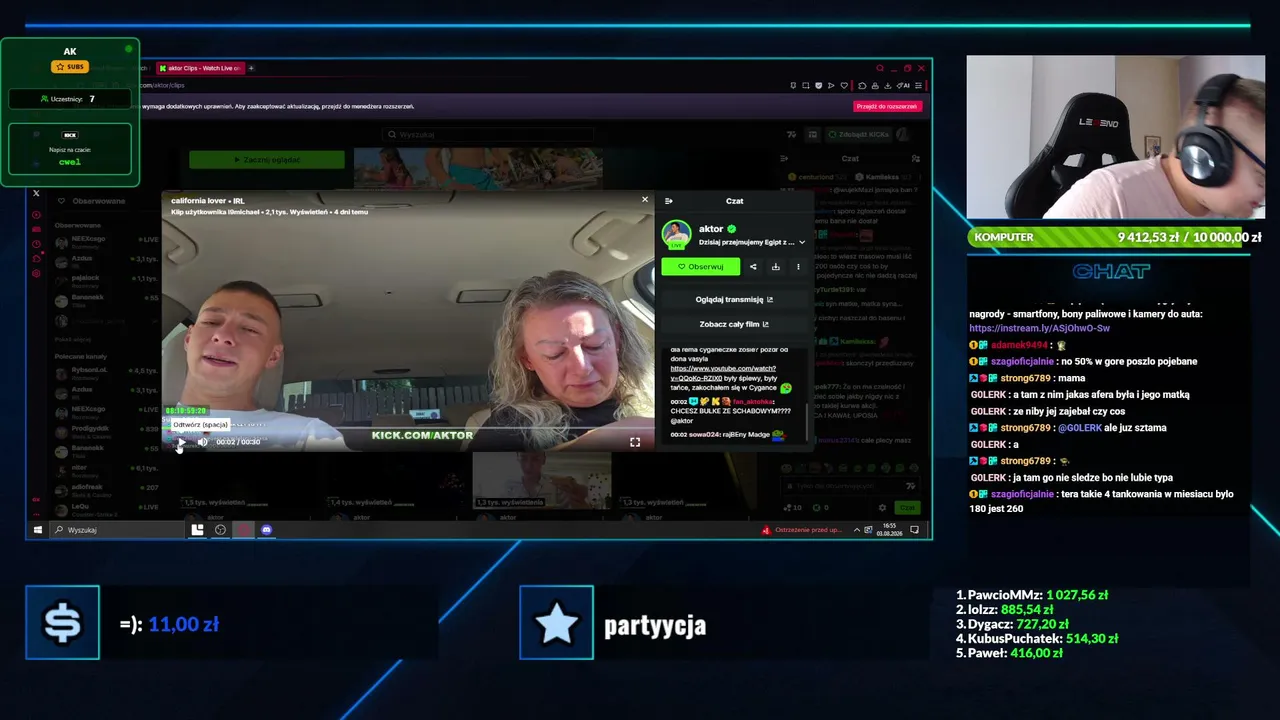Screen dimensions: 1280x720
Task: Open the white app icon on taskbar
Action: pos(197,530)
